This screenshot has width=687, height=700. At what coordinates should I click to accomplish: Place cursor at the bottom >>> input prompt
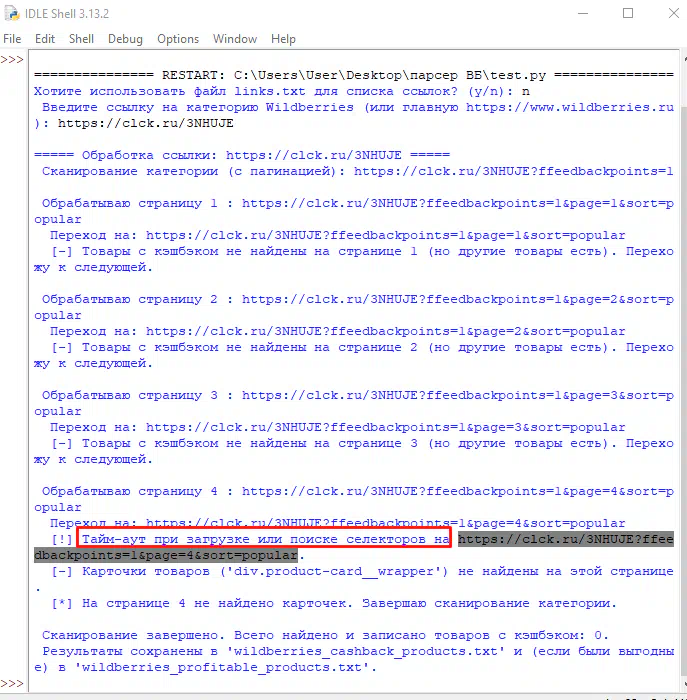point(13,684)
